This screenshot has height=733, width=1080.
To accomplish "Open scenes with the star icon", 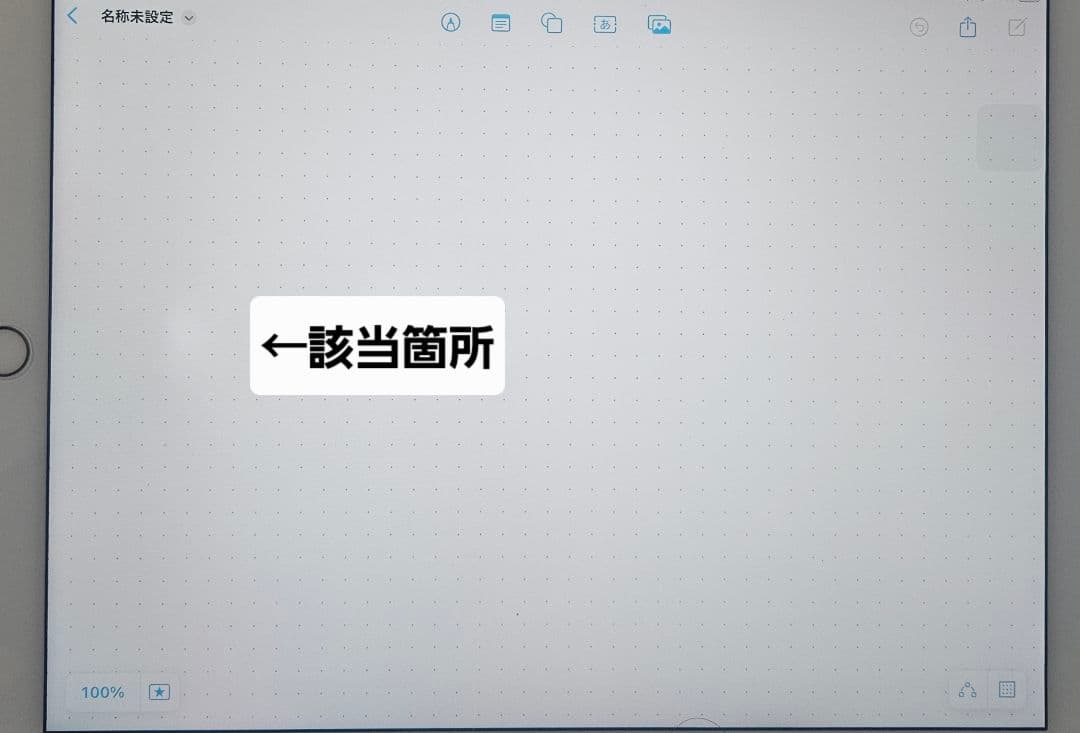I will 159,692.
